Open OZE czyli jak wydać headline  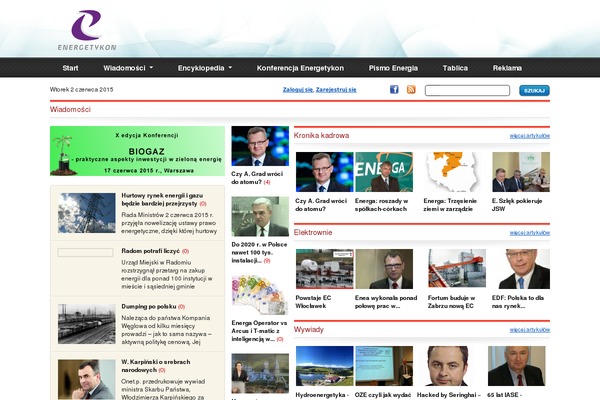pos(383,395)
